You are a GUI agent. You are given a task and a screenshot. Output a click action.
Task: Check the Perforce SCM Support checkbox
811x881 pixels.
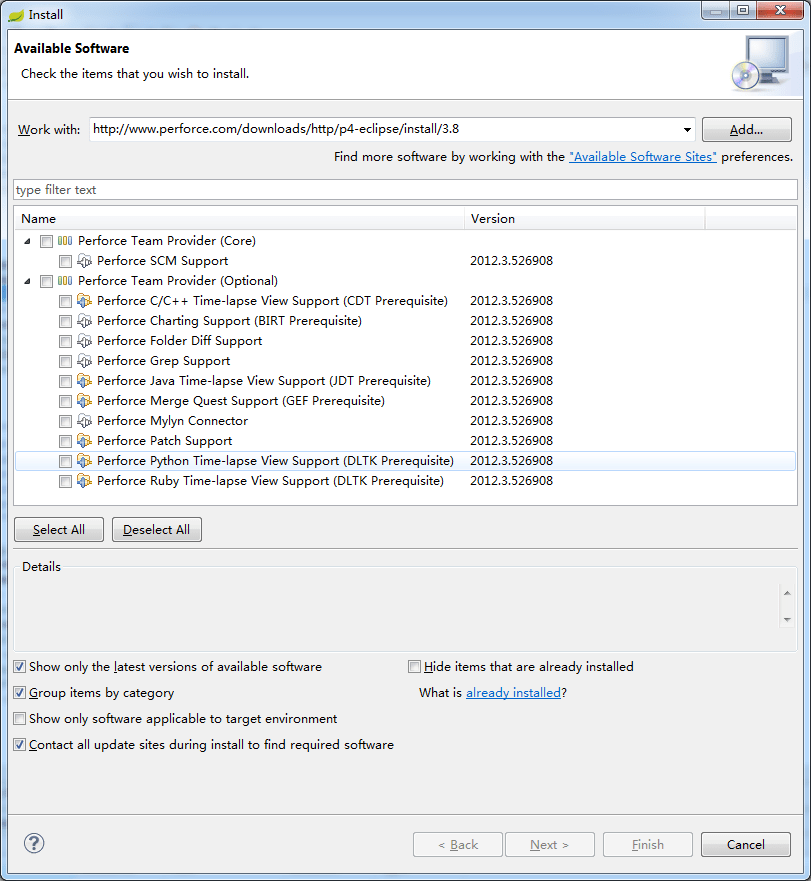[x=65, y=261]
